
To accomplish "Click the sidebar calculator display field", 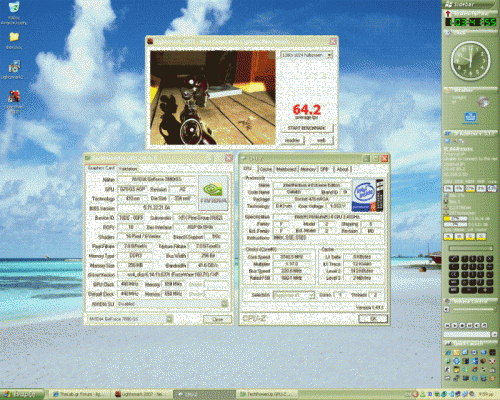I will tap(470, 248).
